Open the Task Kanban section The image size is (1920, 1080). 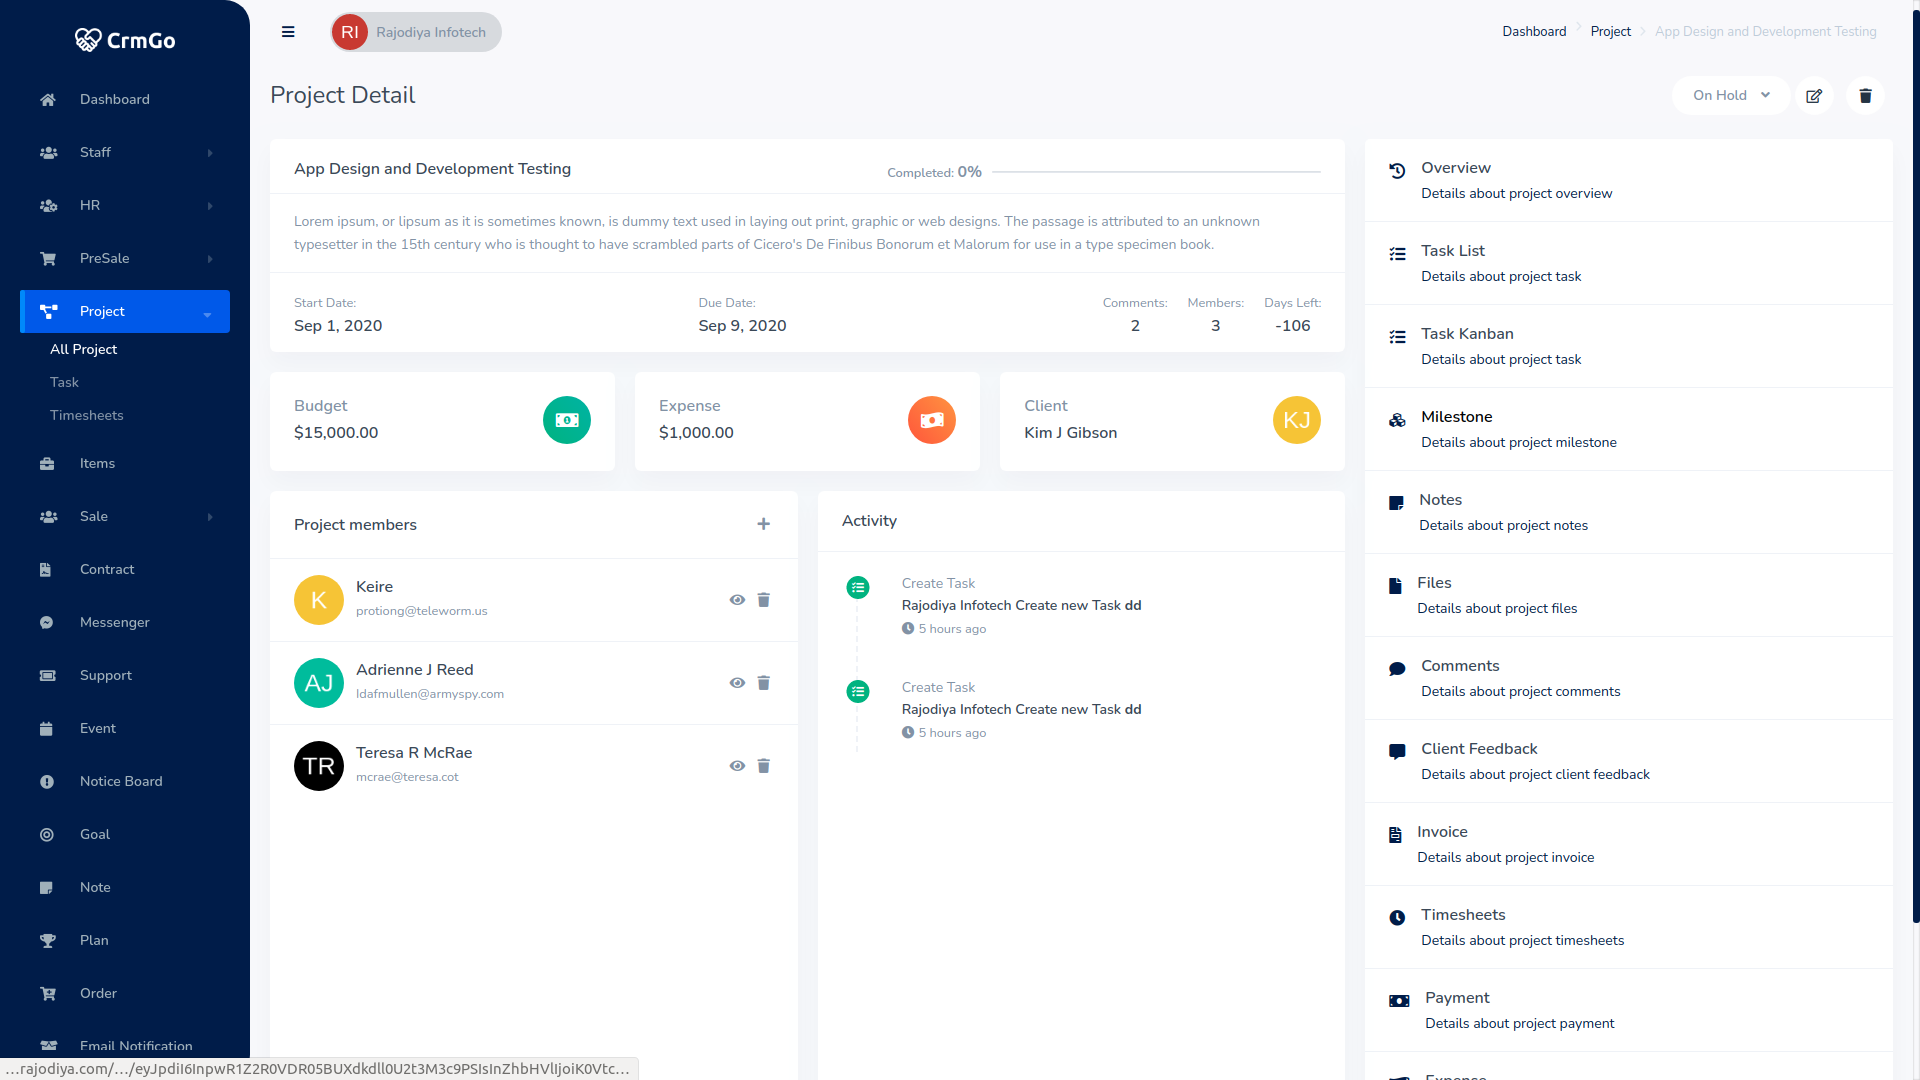click(x=1467, y=334)
